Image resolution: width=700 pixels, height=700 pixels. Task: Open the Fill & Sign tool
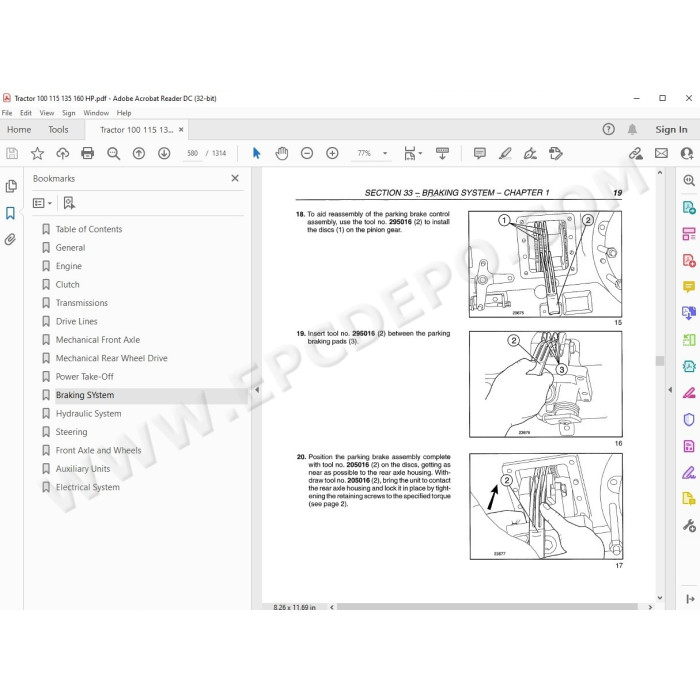[x=530, y=154]
